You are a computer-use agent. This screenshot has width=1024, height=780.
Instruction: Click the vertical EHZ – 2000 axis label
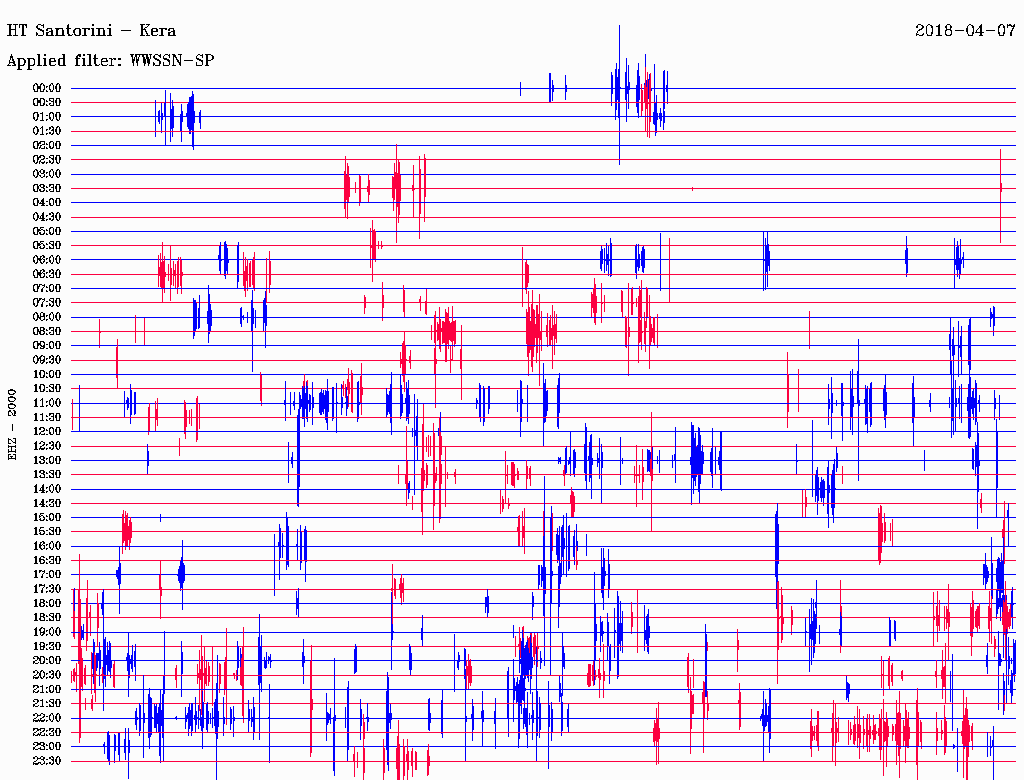click(12, 424)
